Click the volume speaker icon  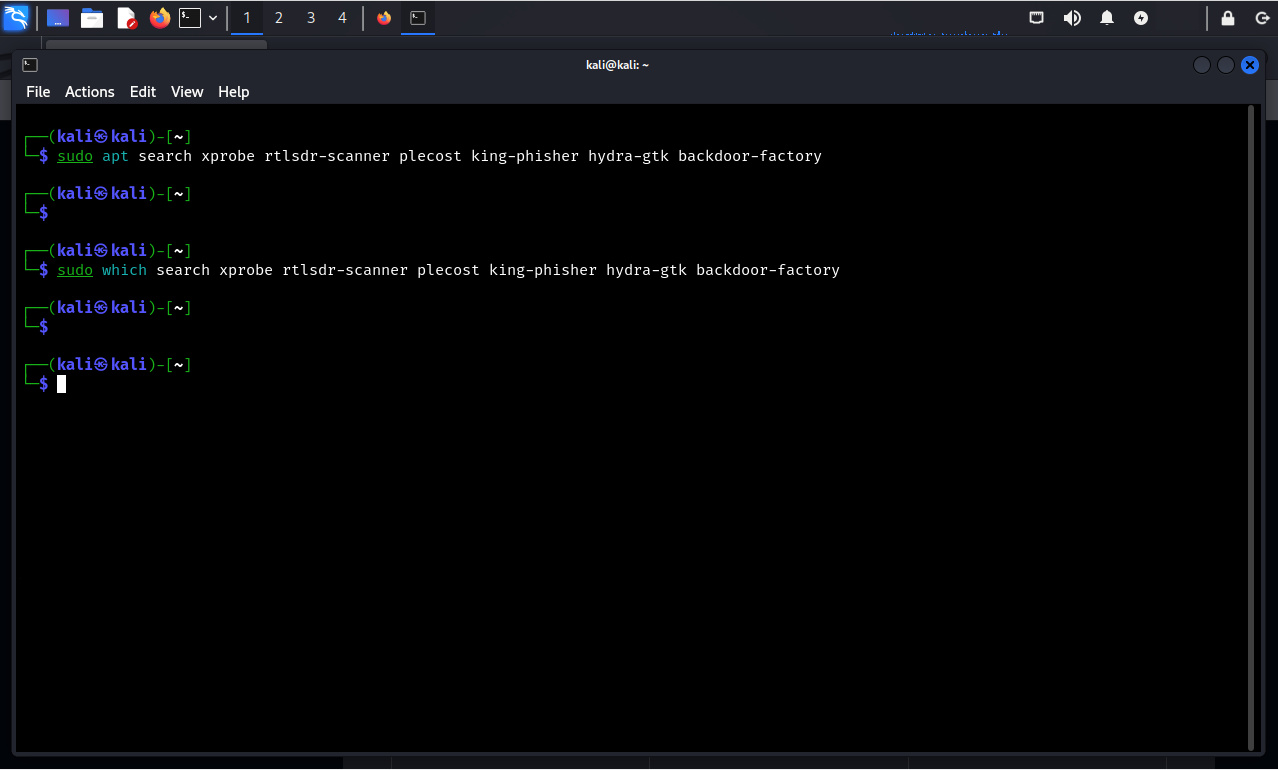[x=1072, y=18]
